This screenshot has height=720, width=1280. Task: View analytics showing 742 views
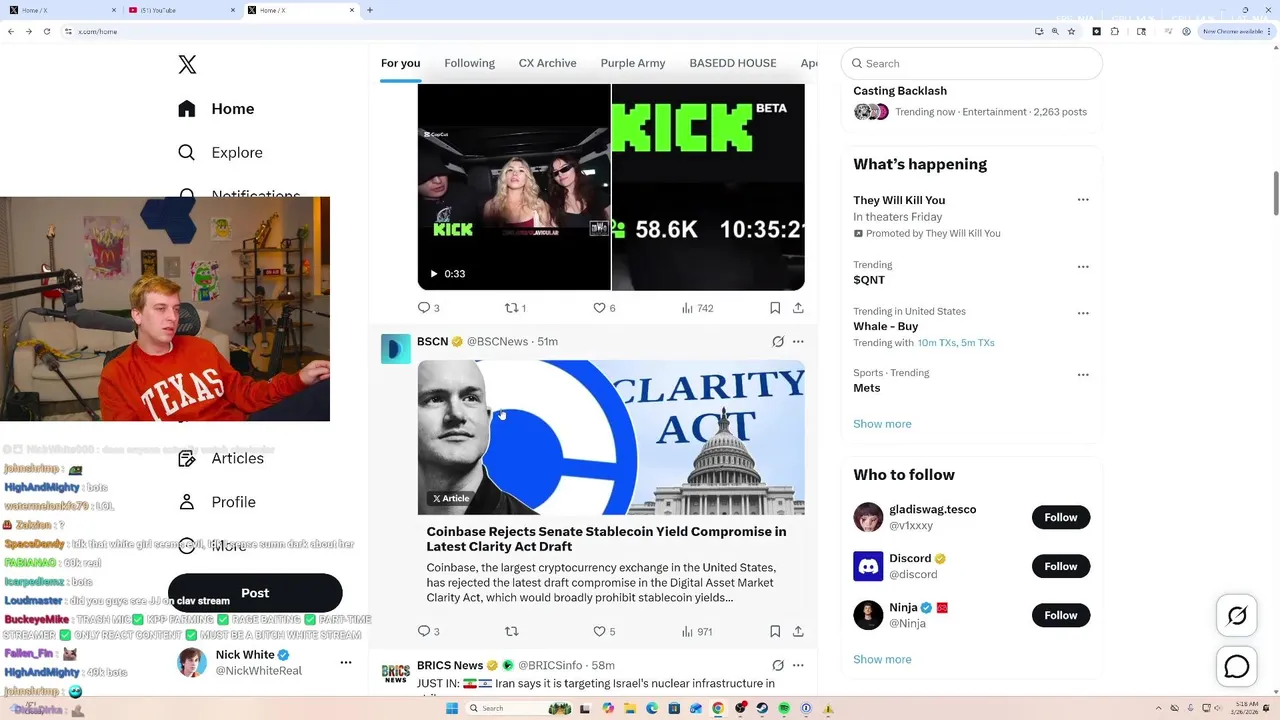click(x=697, y=308)
